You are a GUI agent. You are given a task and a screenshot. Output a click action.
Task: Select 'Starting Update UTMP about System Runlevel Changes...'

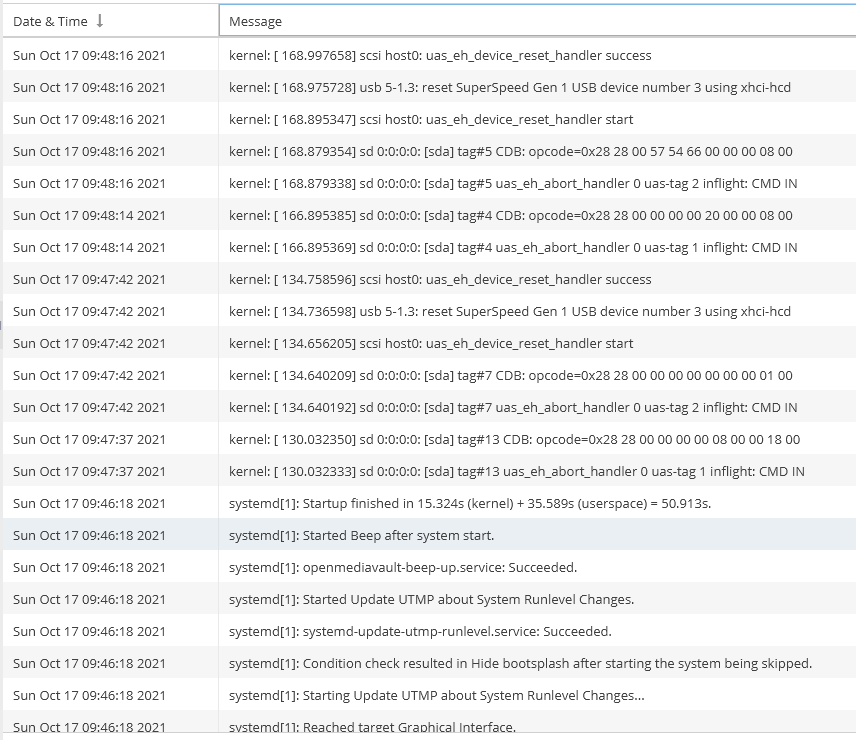(x=437, y=696)
